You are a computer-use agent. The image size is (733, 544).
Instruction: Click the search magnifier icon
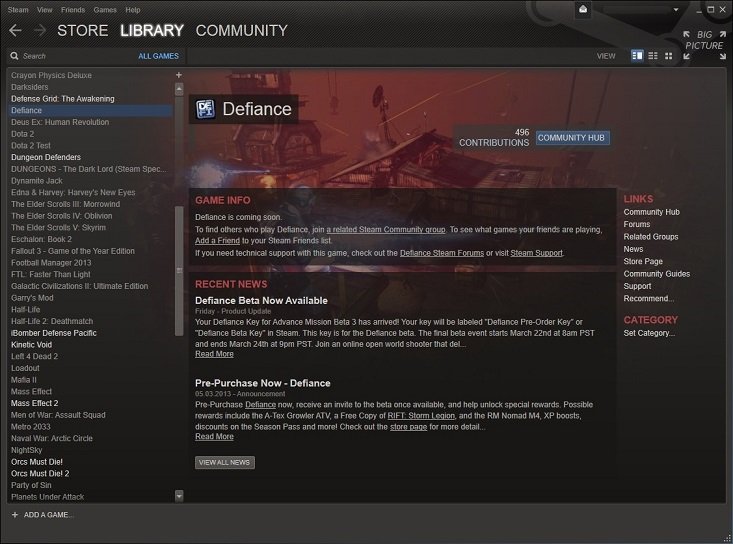[14, 56]
